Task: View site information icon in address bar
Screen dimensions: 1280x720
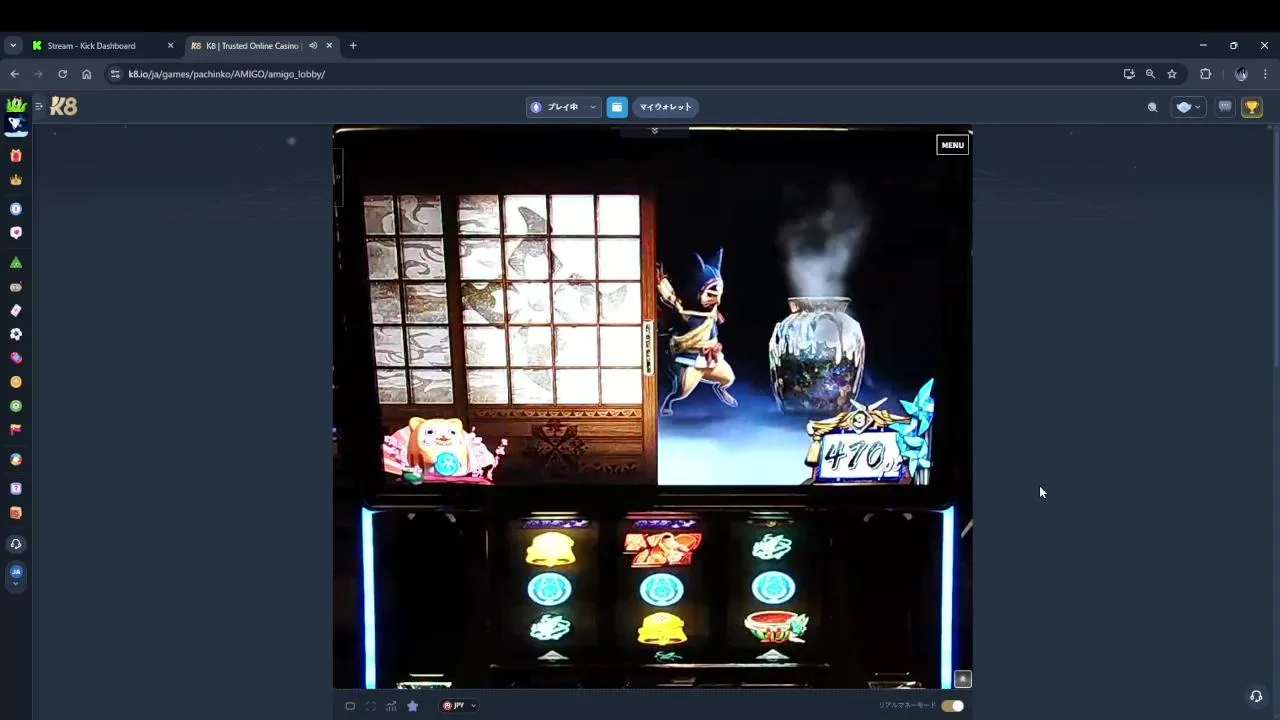Action: tap(115, 74)
